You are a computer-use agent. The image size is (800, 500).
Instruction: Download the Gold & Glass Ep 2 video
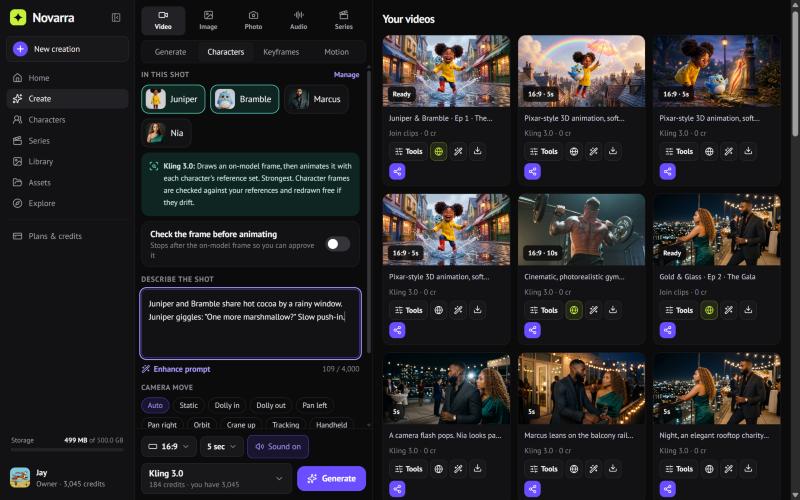coord(748,310)
